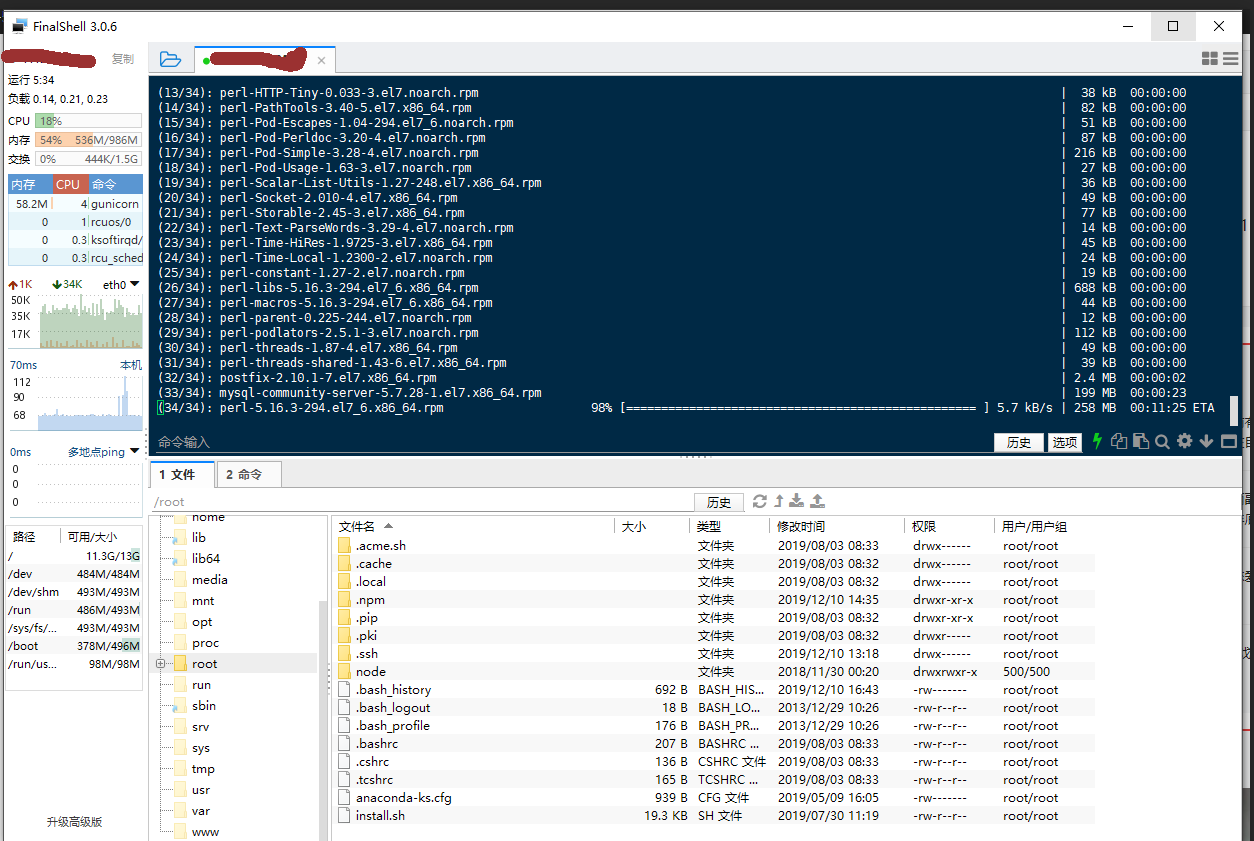Select the .ssh folder row
The image size is (1254, 841).
point(714,654)
